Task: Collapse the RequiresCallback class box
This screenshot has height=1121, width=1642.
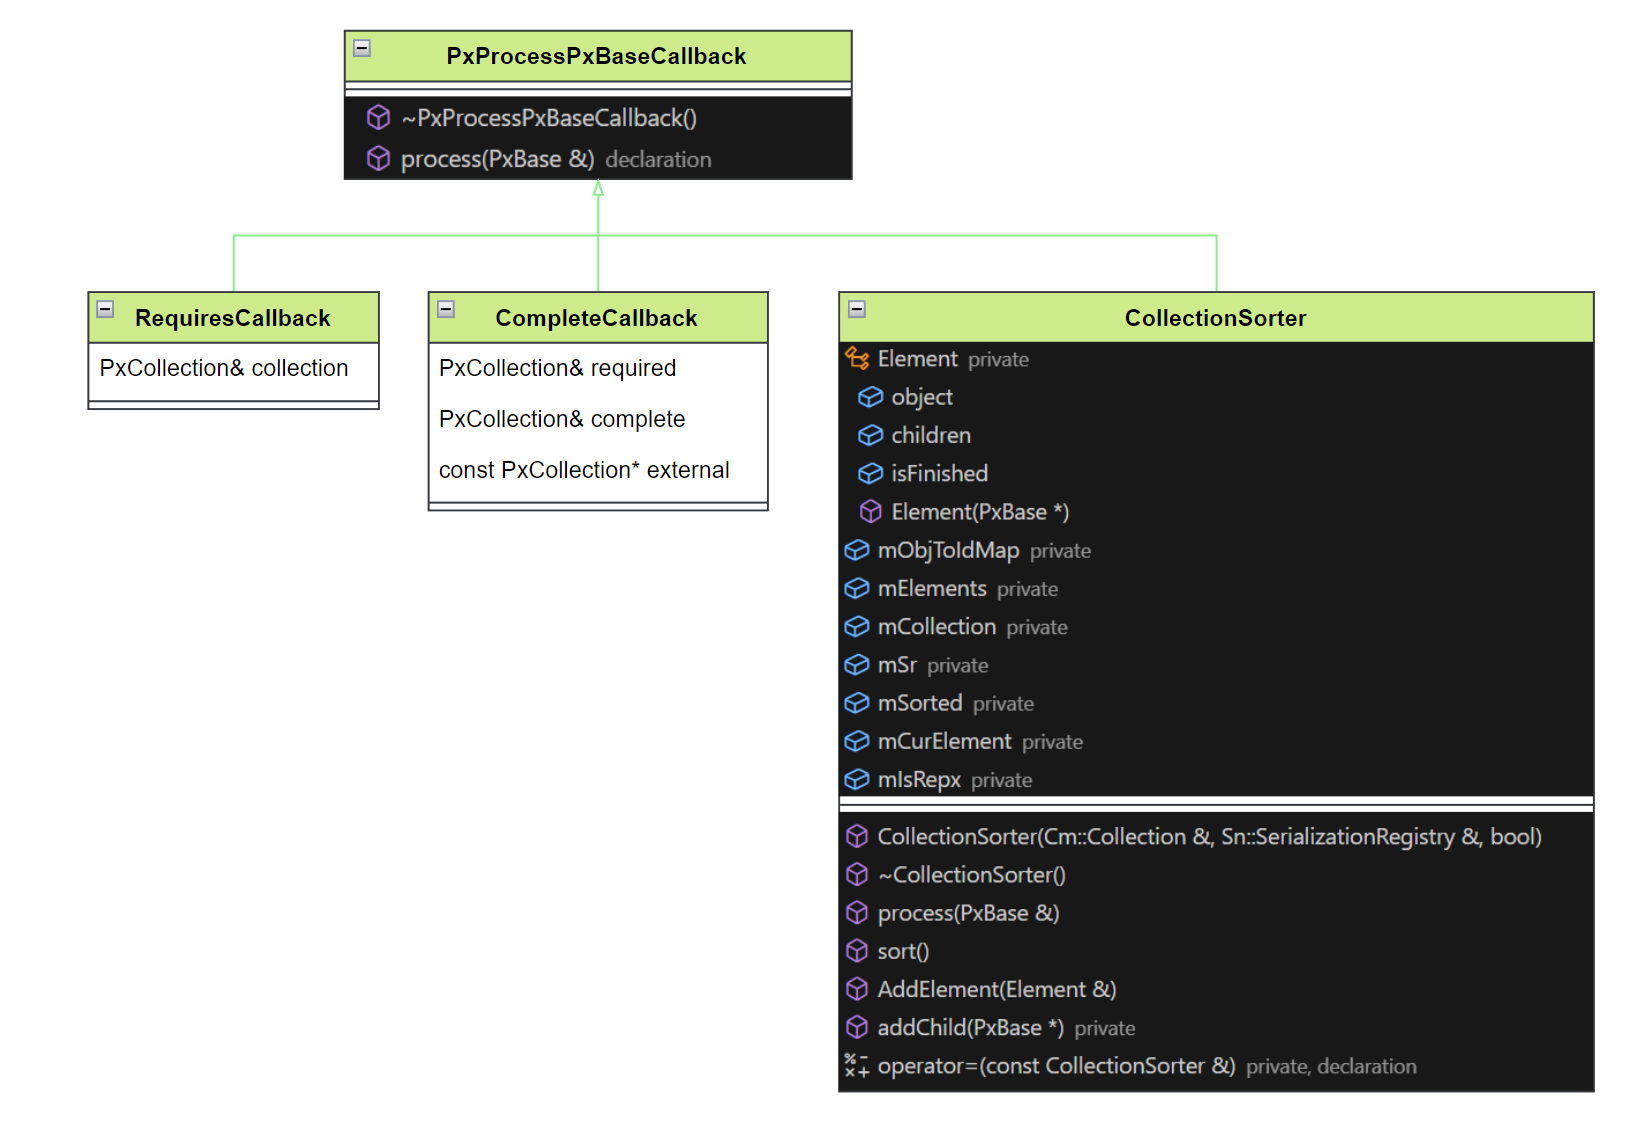Action: coord(106,309)
